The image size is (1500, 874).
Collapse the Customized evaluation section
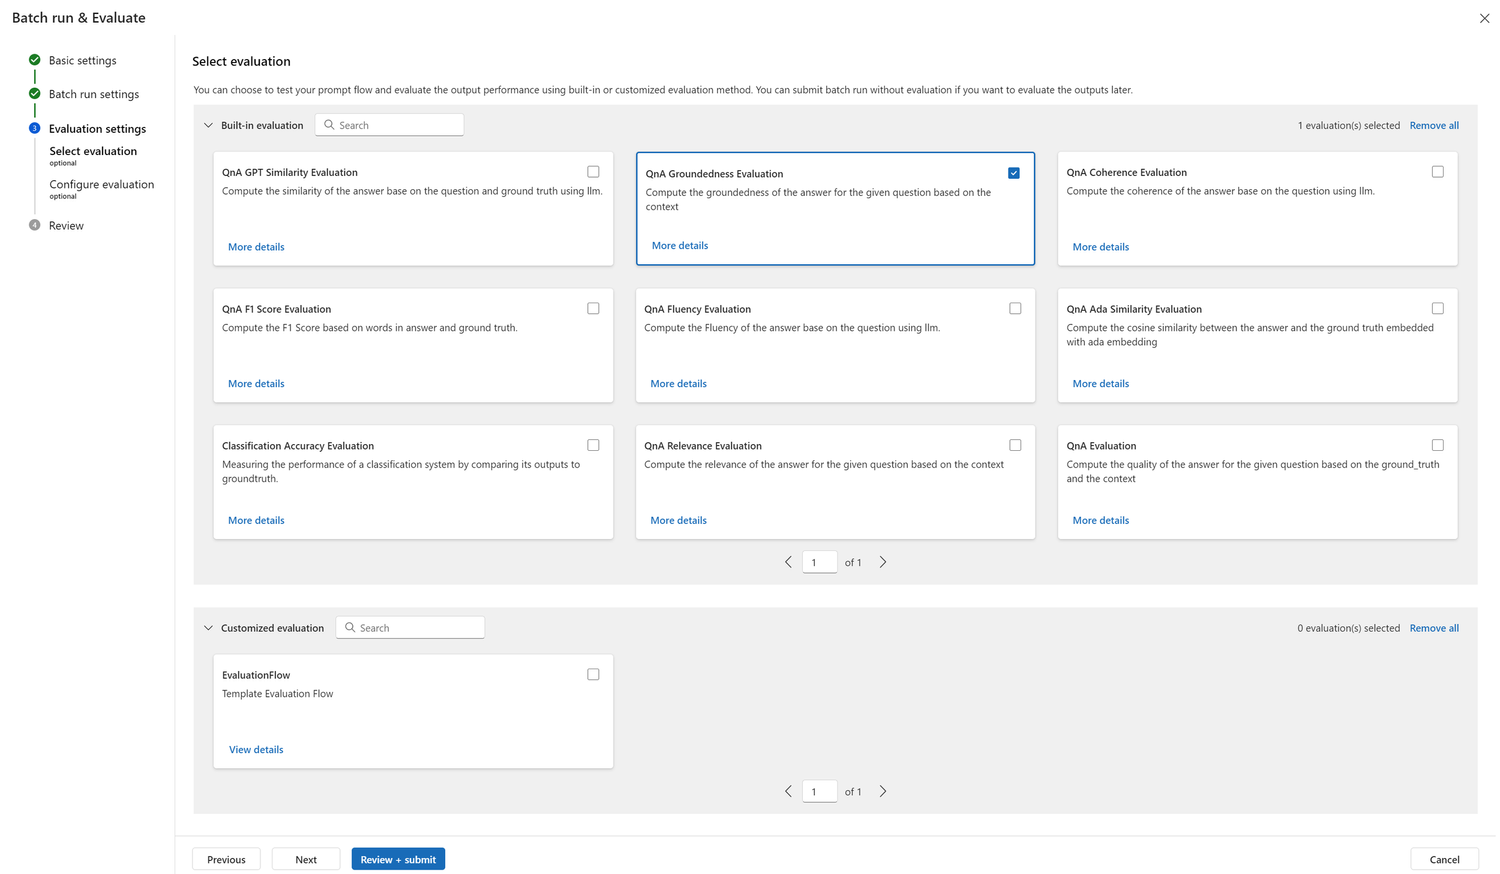click(x=208, y=627)
